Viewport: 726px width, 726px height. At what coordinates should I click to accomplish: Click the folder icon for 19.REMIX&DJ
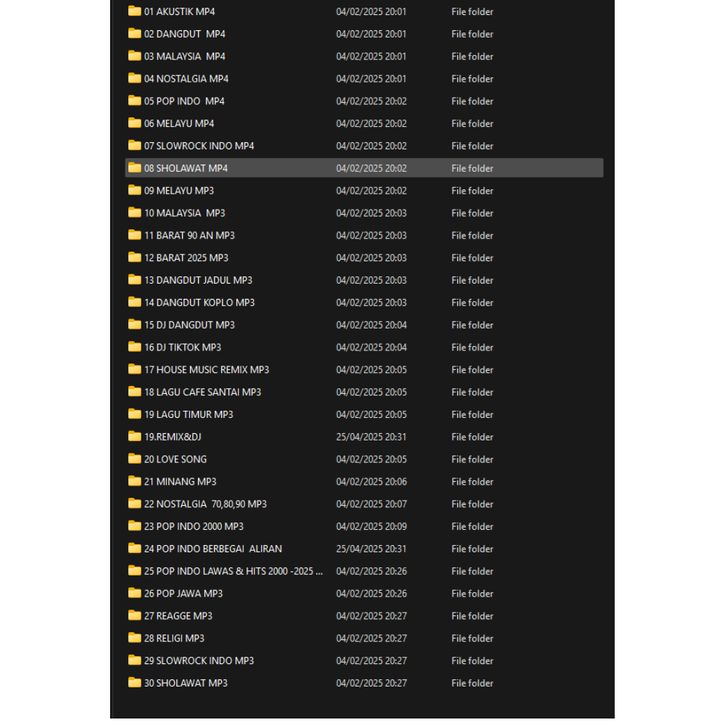[x=134, y=436]
